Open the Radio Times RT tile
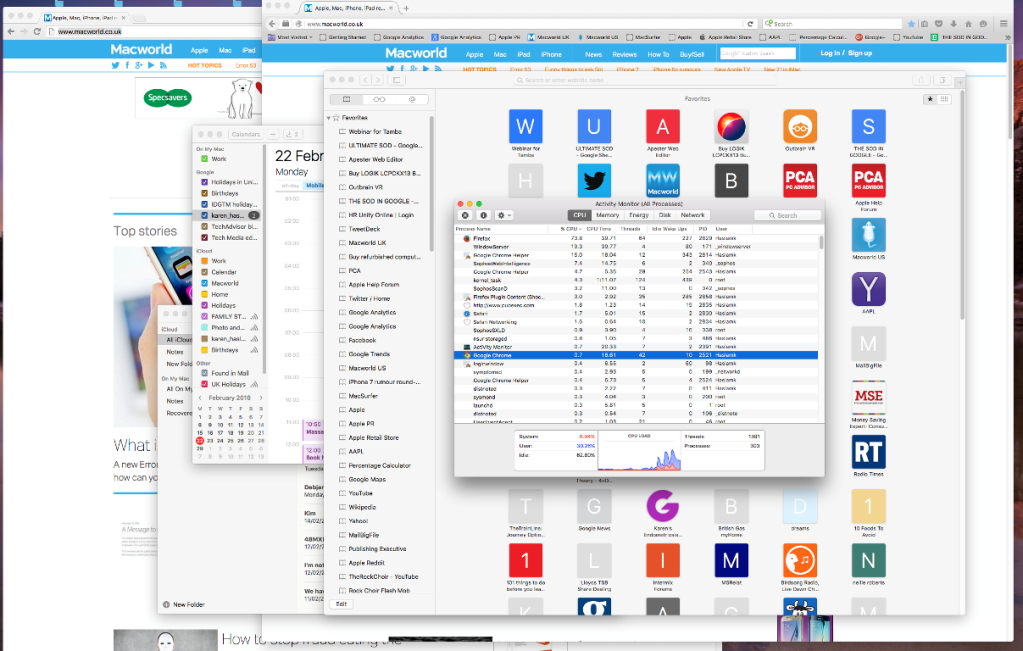Image resolution: width=1023 pixels, height=651 pixels. click(868, 451)
